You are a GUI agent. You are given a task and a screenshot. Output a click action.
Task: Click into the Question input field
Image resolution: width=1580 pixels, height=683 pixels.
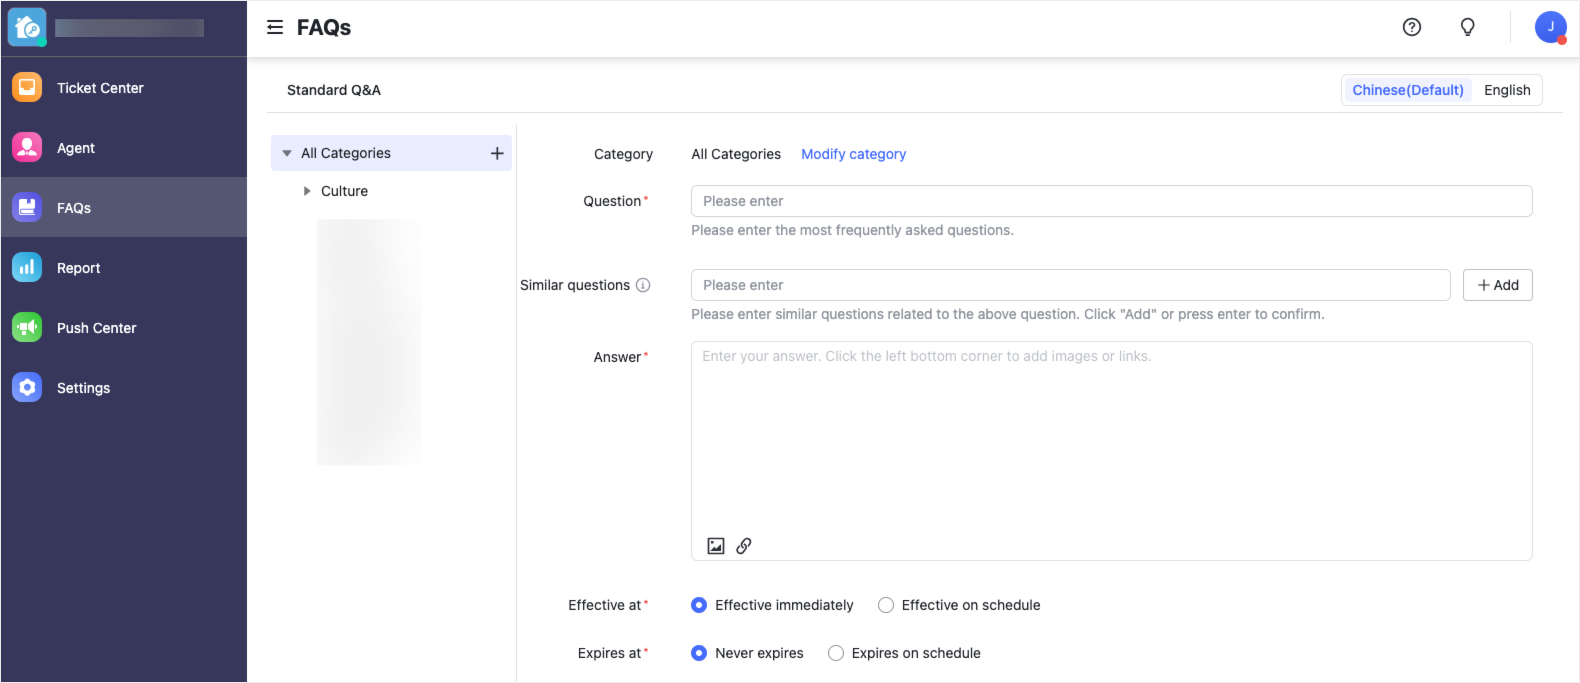pos(1110,201)
